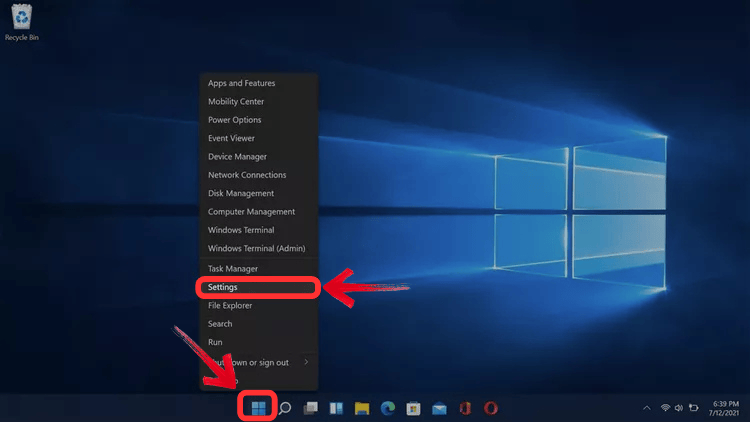Launch Windows Terminal (Admin)
This screenshot has width=750, height=422.
pos(259,248)
